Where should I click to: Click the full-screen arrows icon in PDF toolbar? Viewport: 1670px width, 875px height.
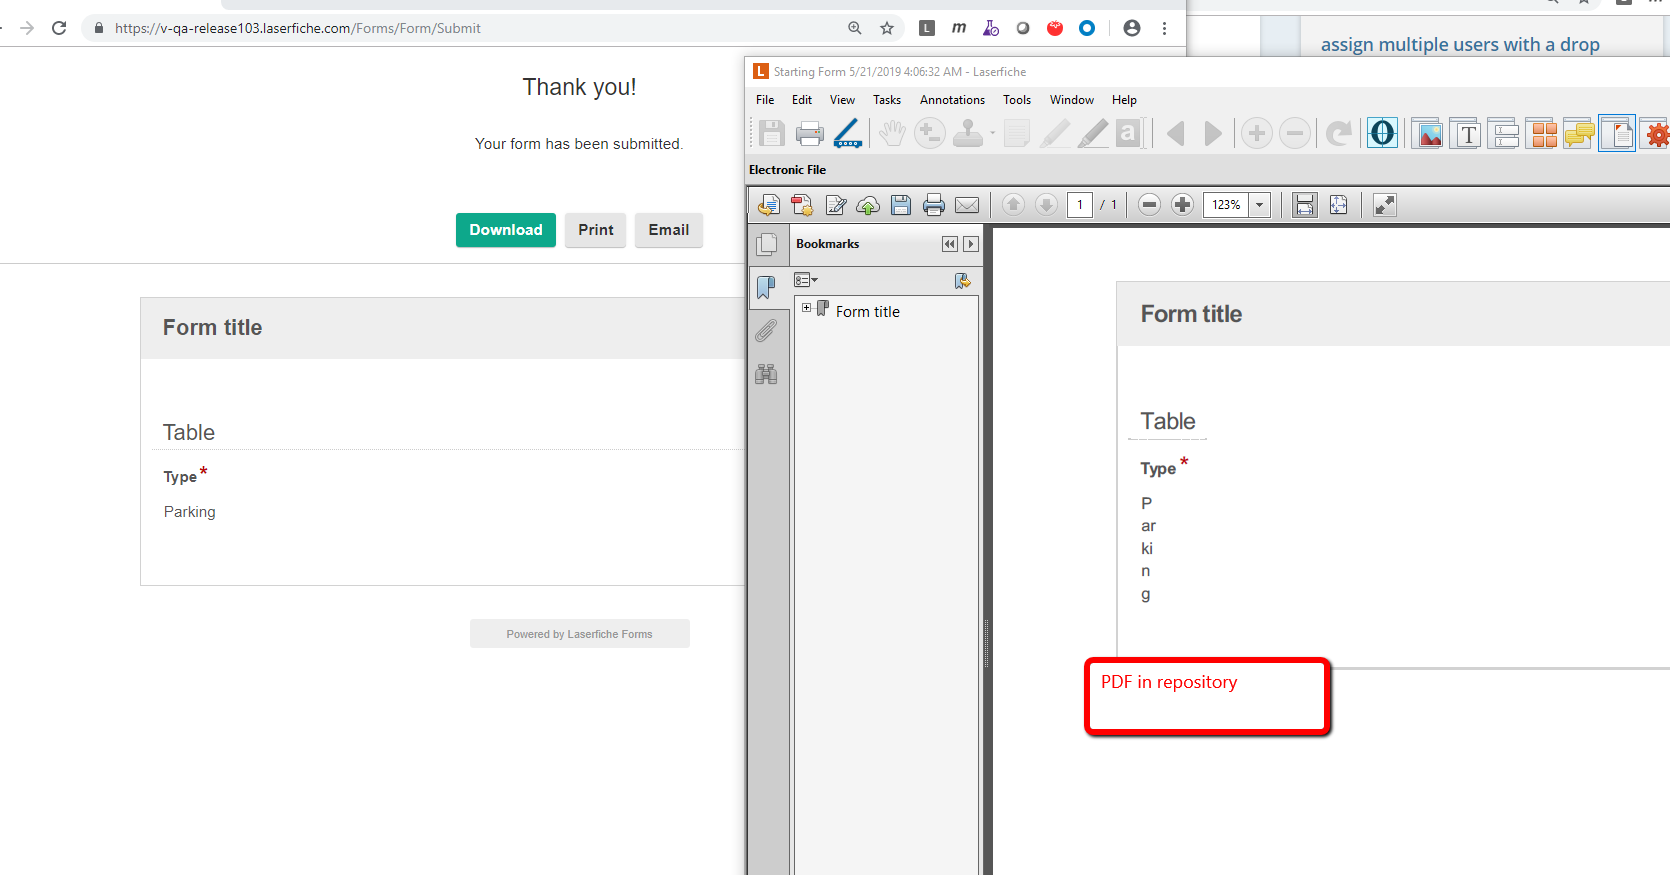click(x=1384, y=205)
